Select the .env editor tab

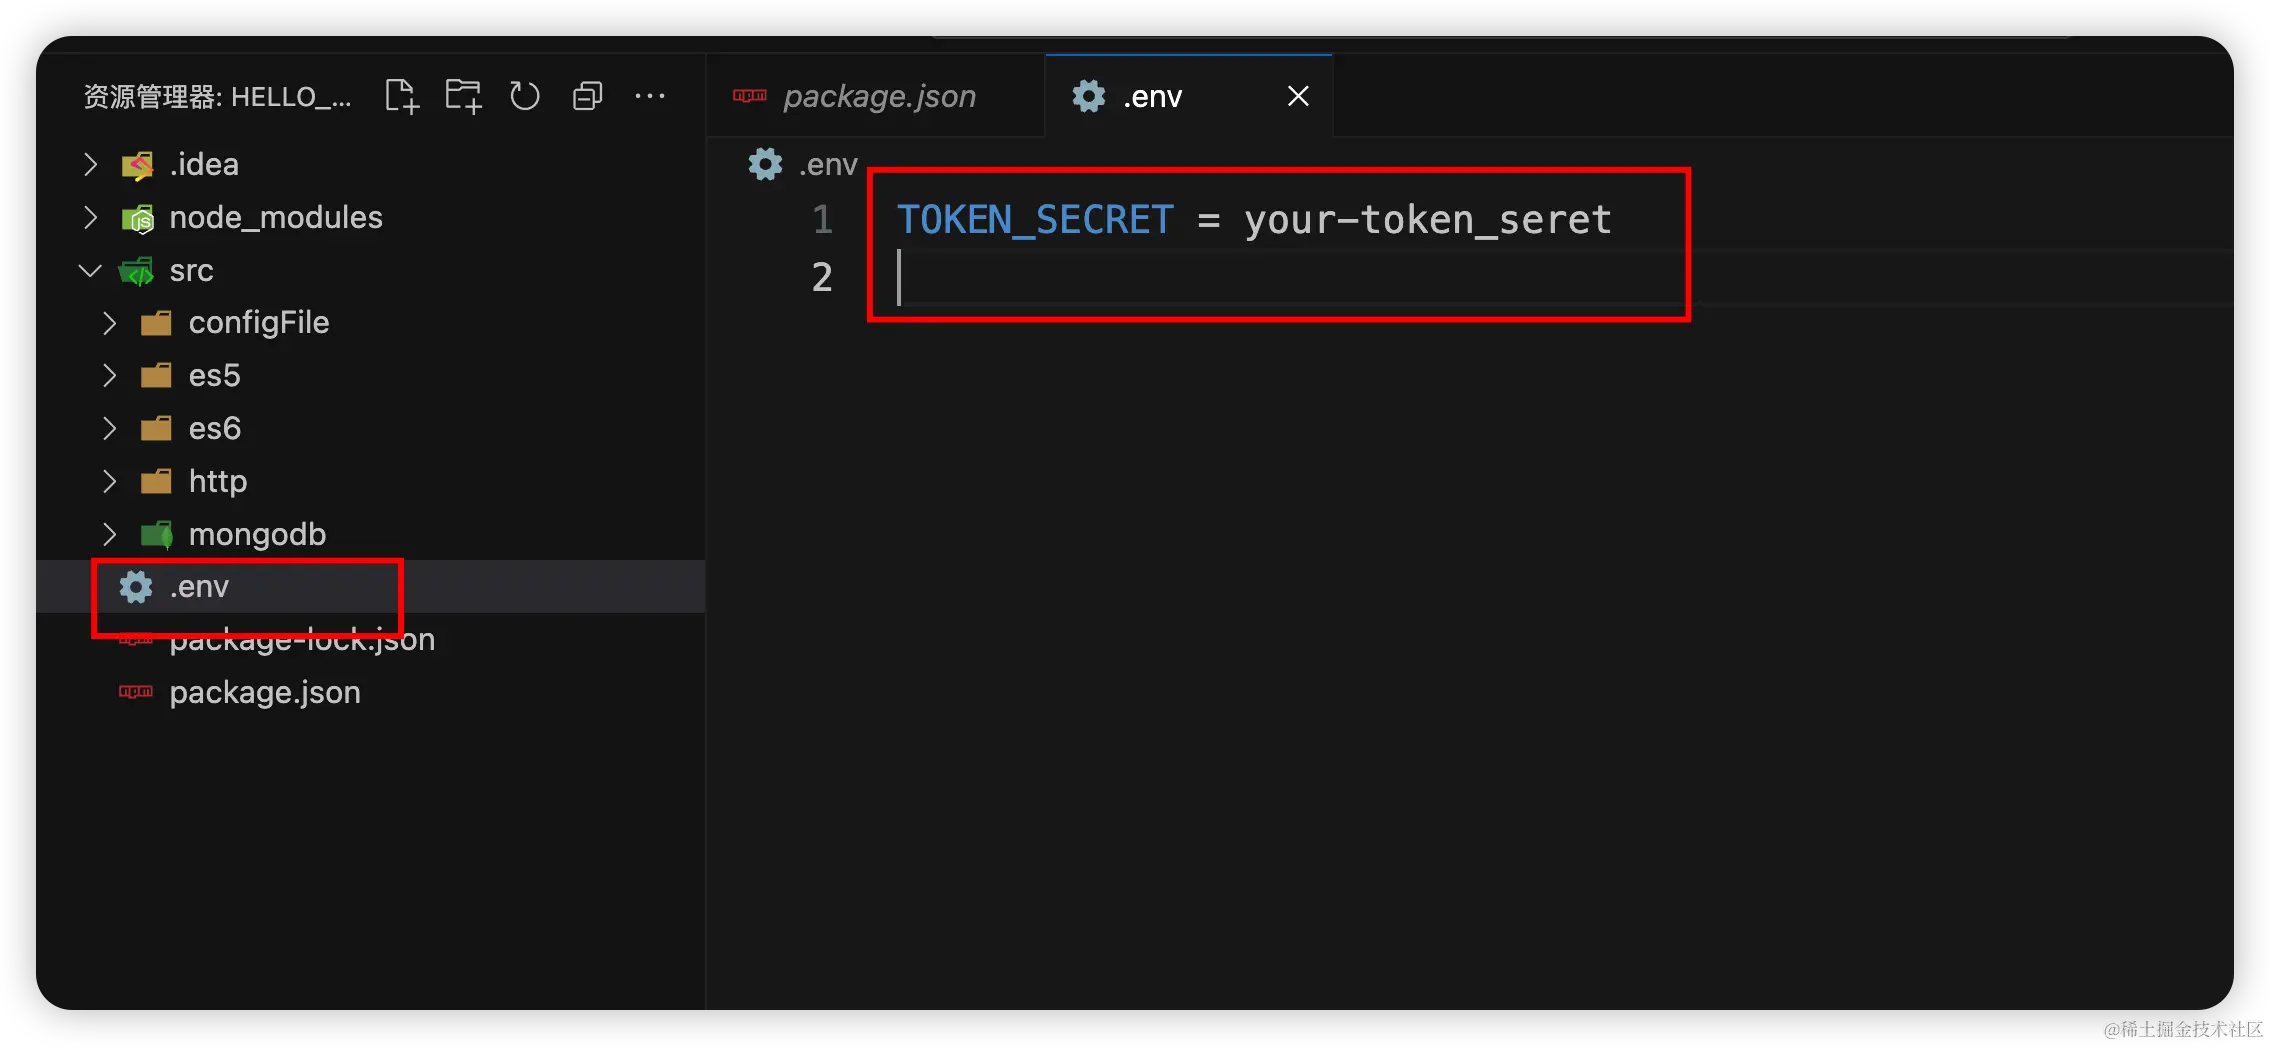point(1152,97)
